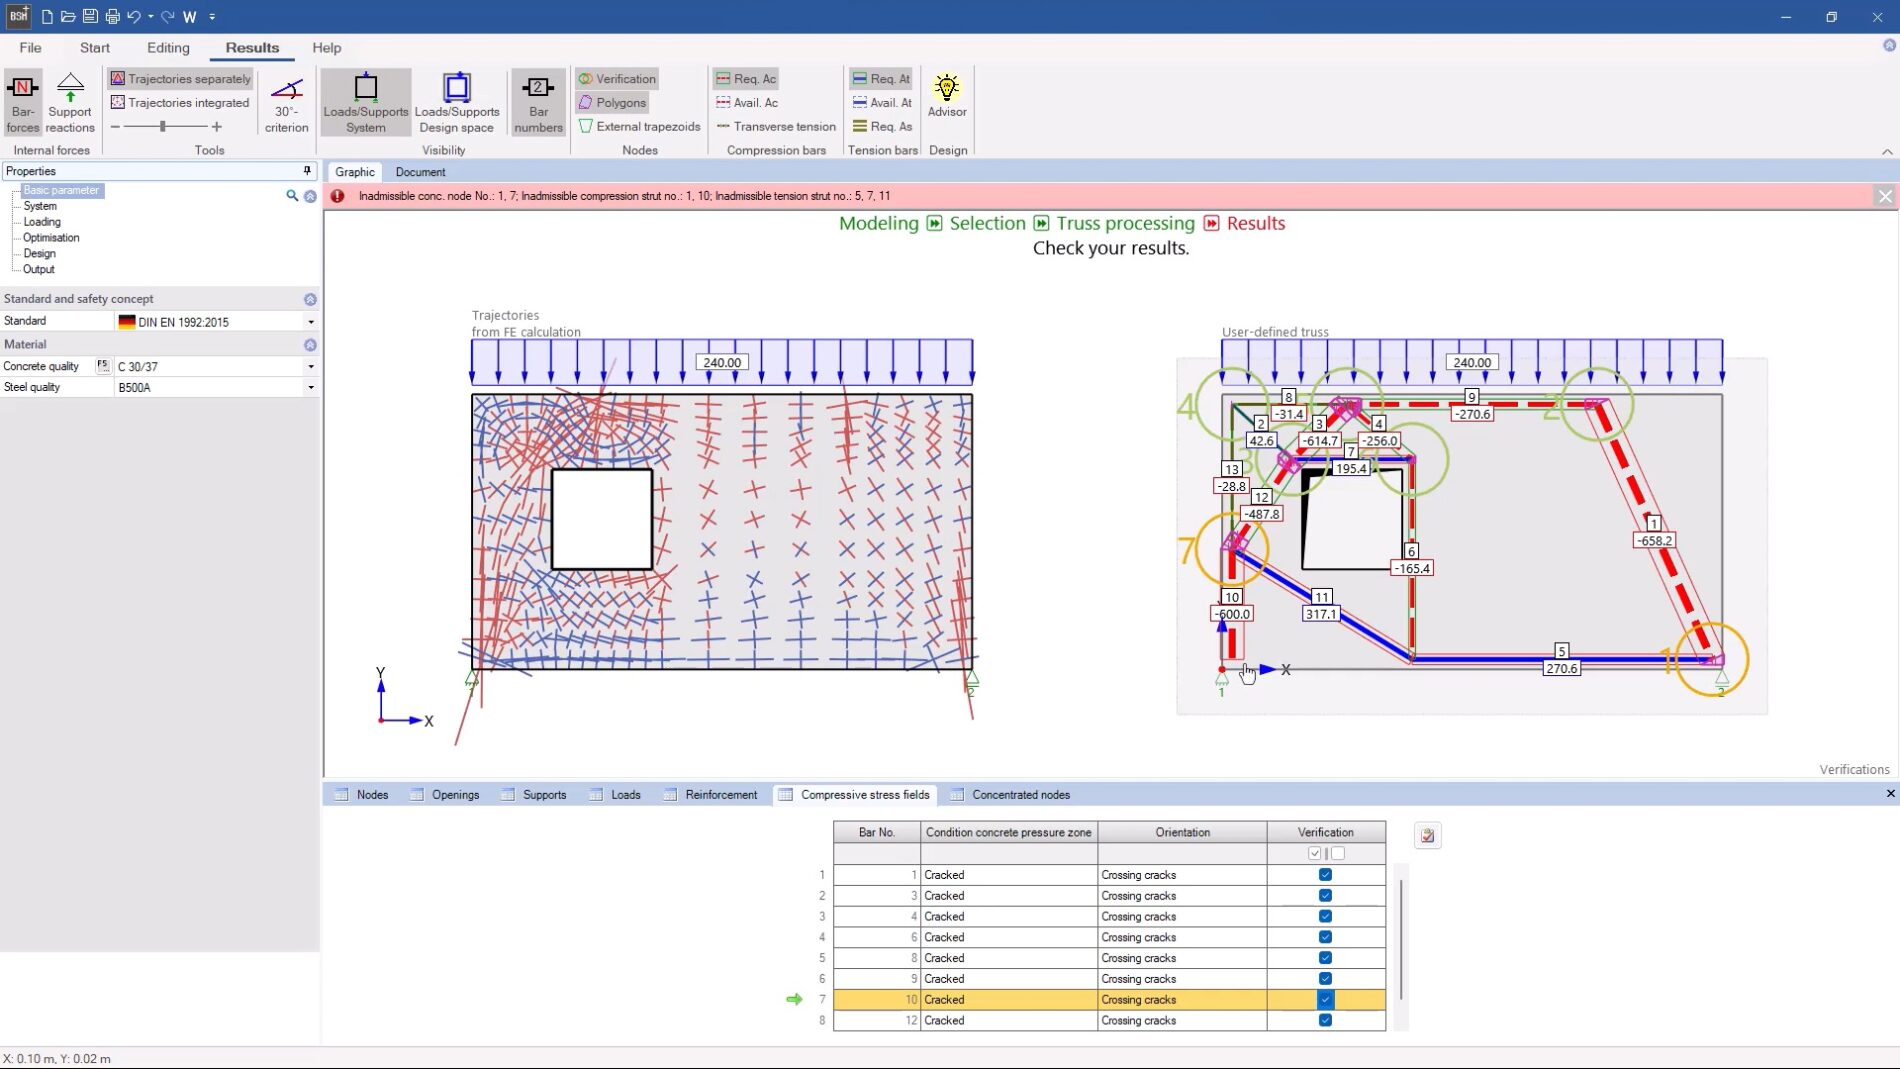Save file from quick access toolbar
This screenshot has width=1900, height=1069.
tap(90, 17)
